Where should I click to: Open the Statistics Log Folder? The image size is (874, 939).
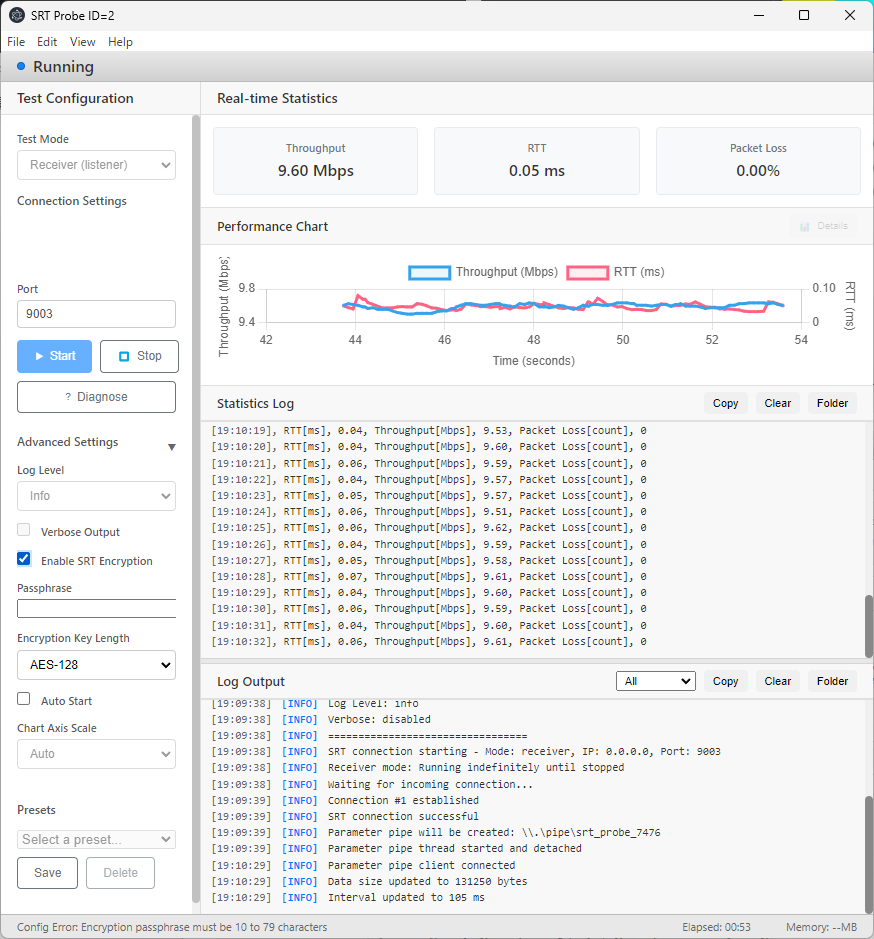832,403
